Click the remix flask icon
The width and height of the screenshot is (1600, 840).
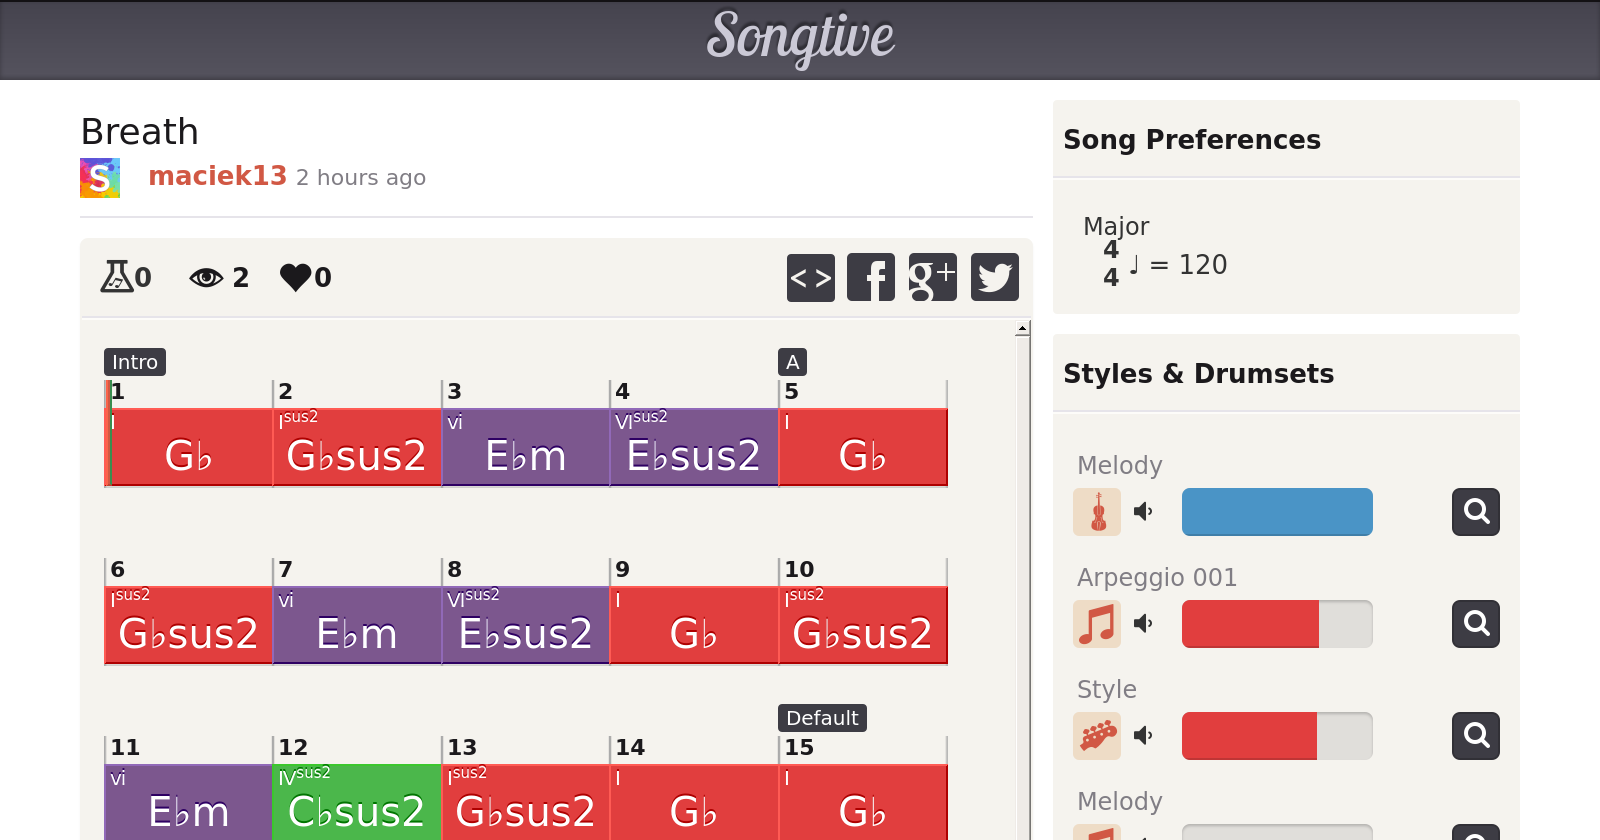click(x=116, y=276)
